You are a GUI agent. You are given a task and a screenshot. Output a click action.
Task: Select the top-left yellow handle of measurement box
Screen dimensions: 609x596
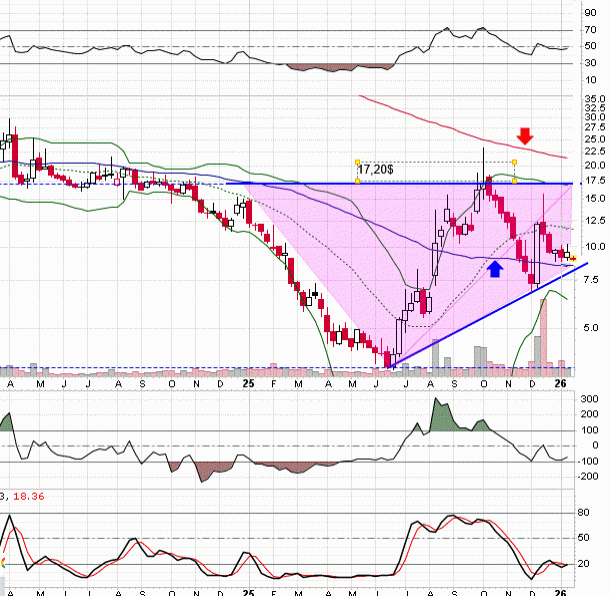tap(357, 162)
